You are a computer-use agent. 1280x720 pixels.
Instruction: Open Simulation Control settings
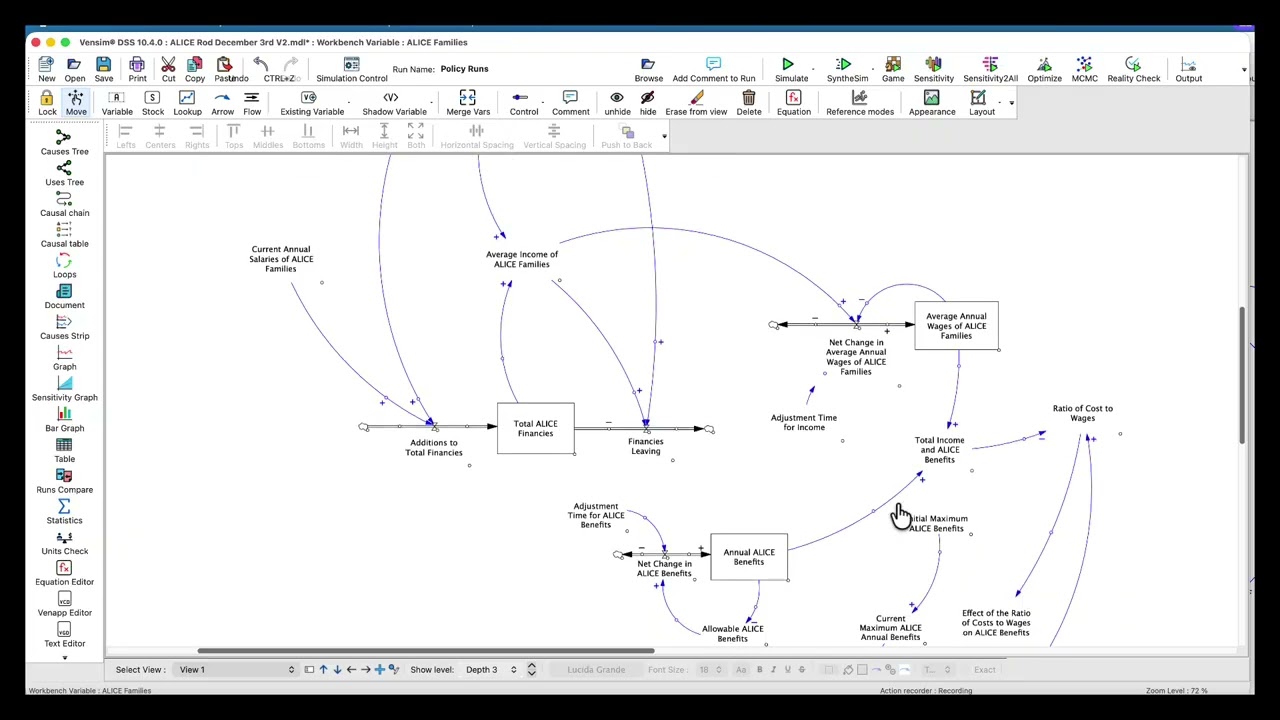[351, 69]
